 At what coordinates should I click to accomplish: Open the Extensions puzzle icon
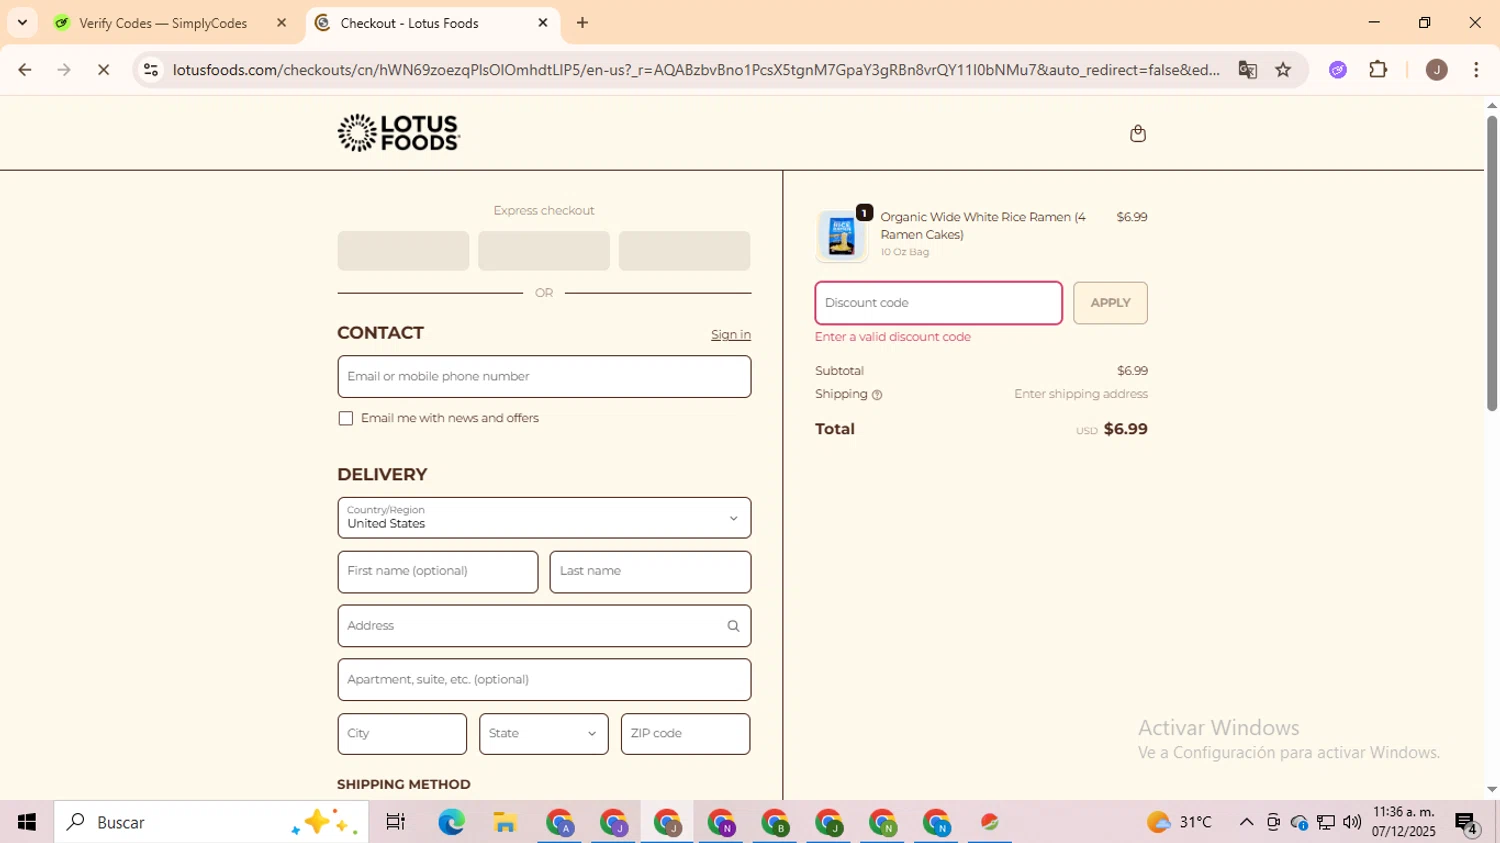tap(1378, 70)
